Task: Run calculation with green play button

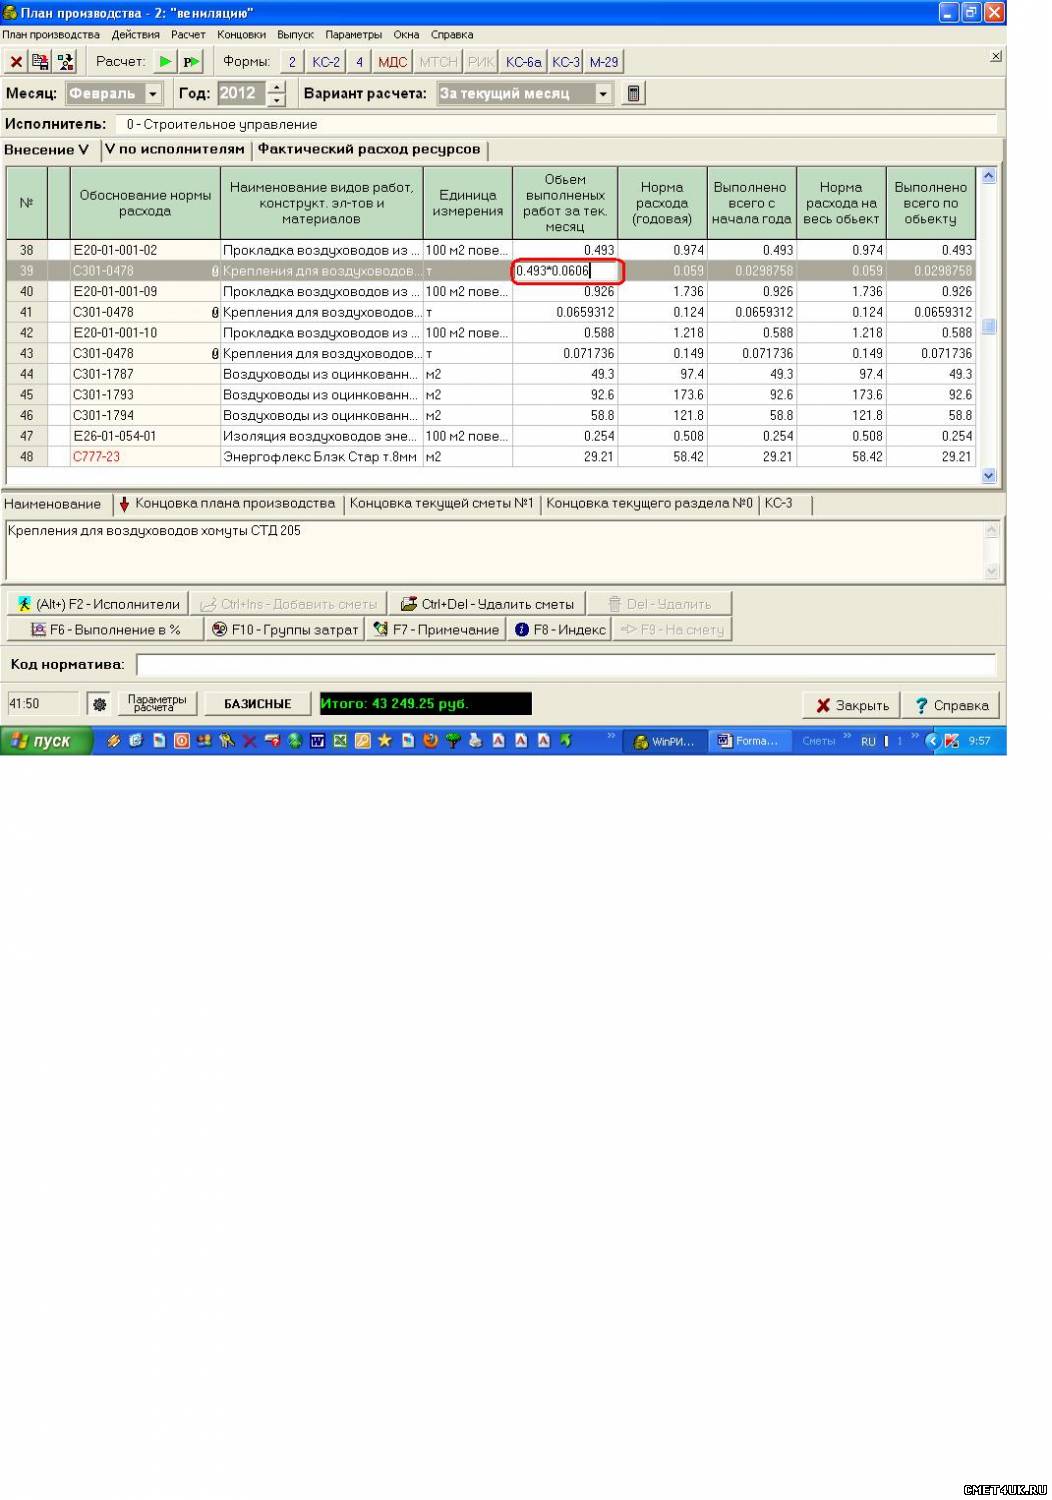Action: 165,62
